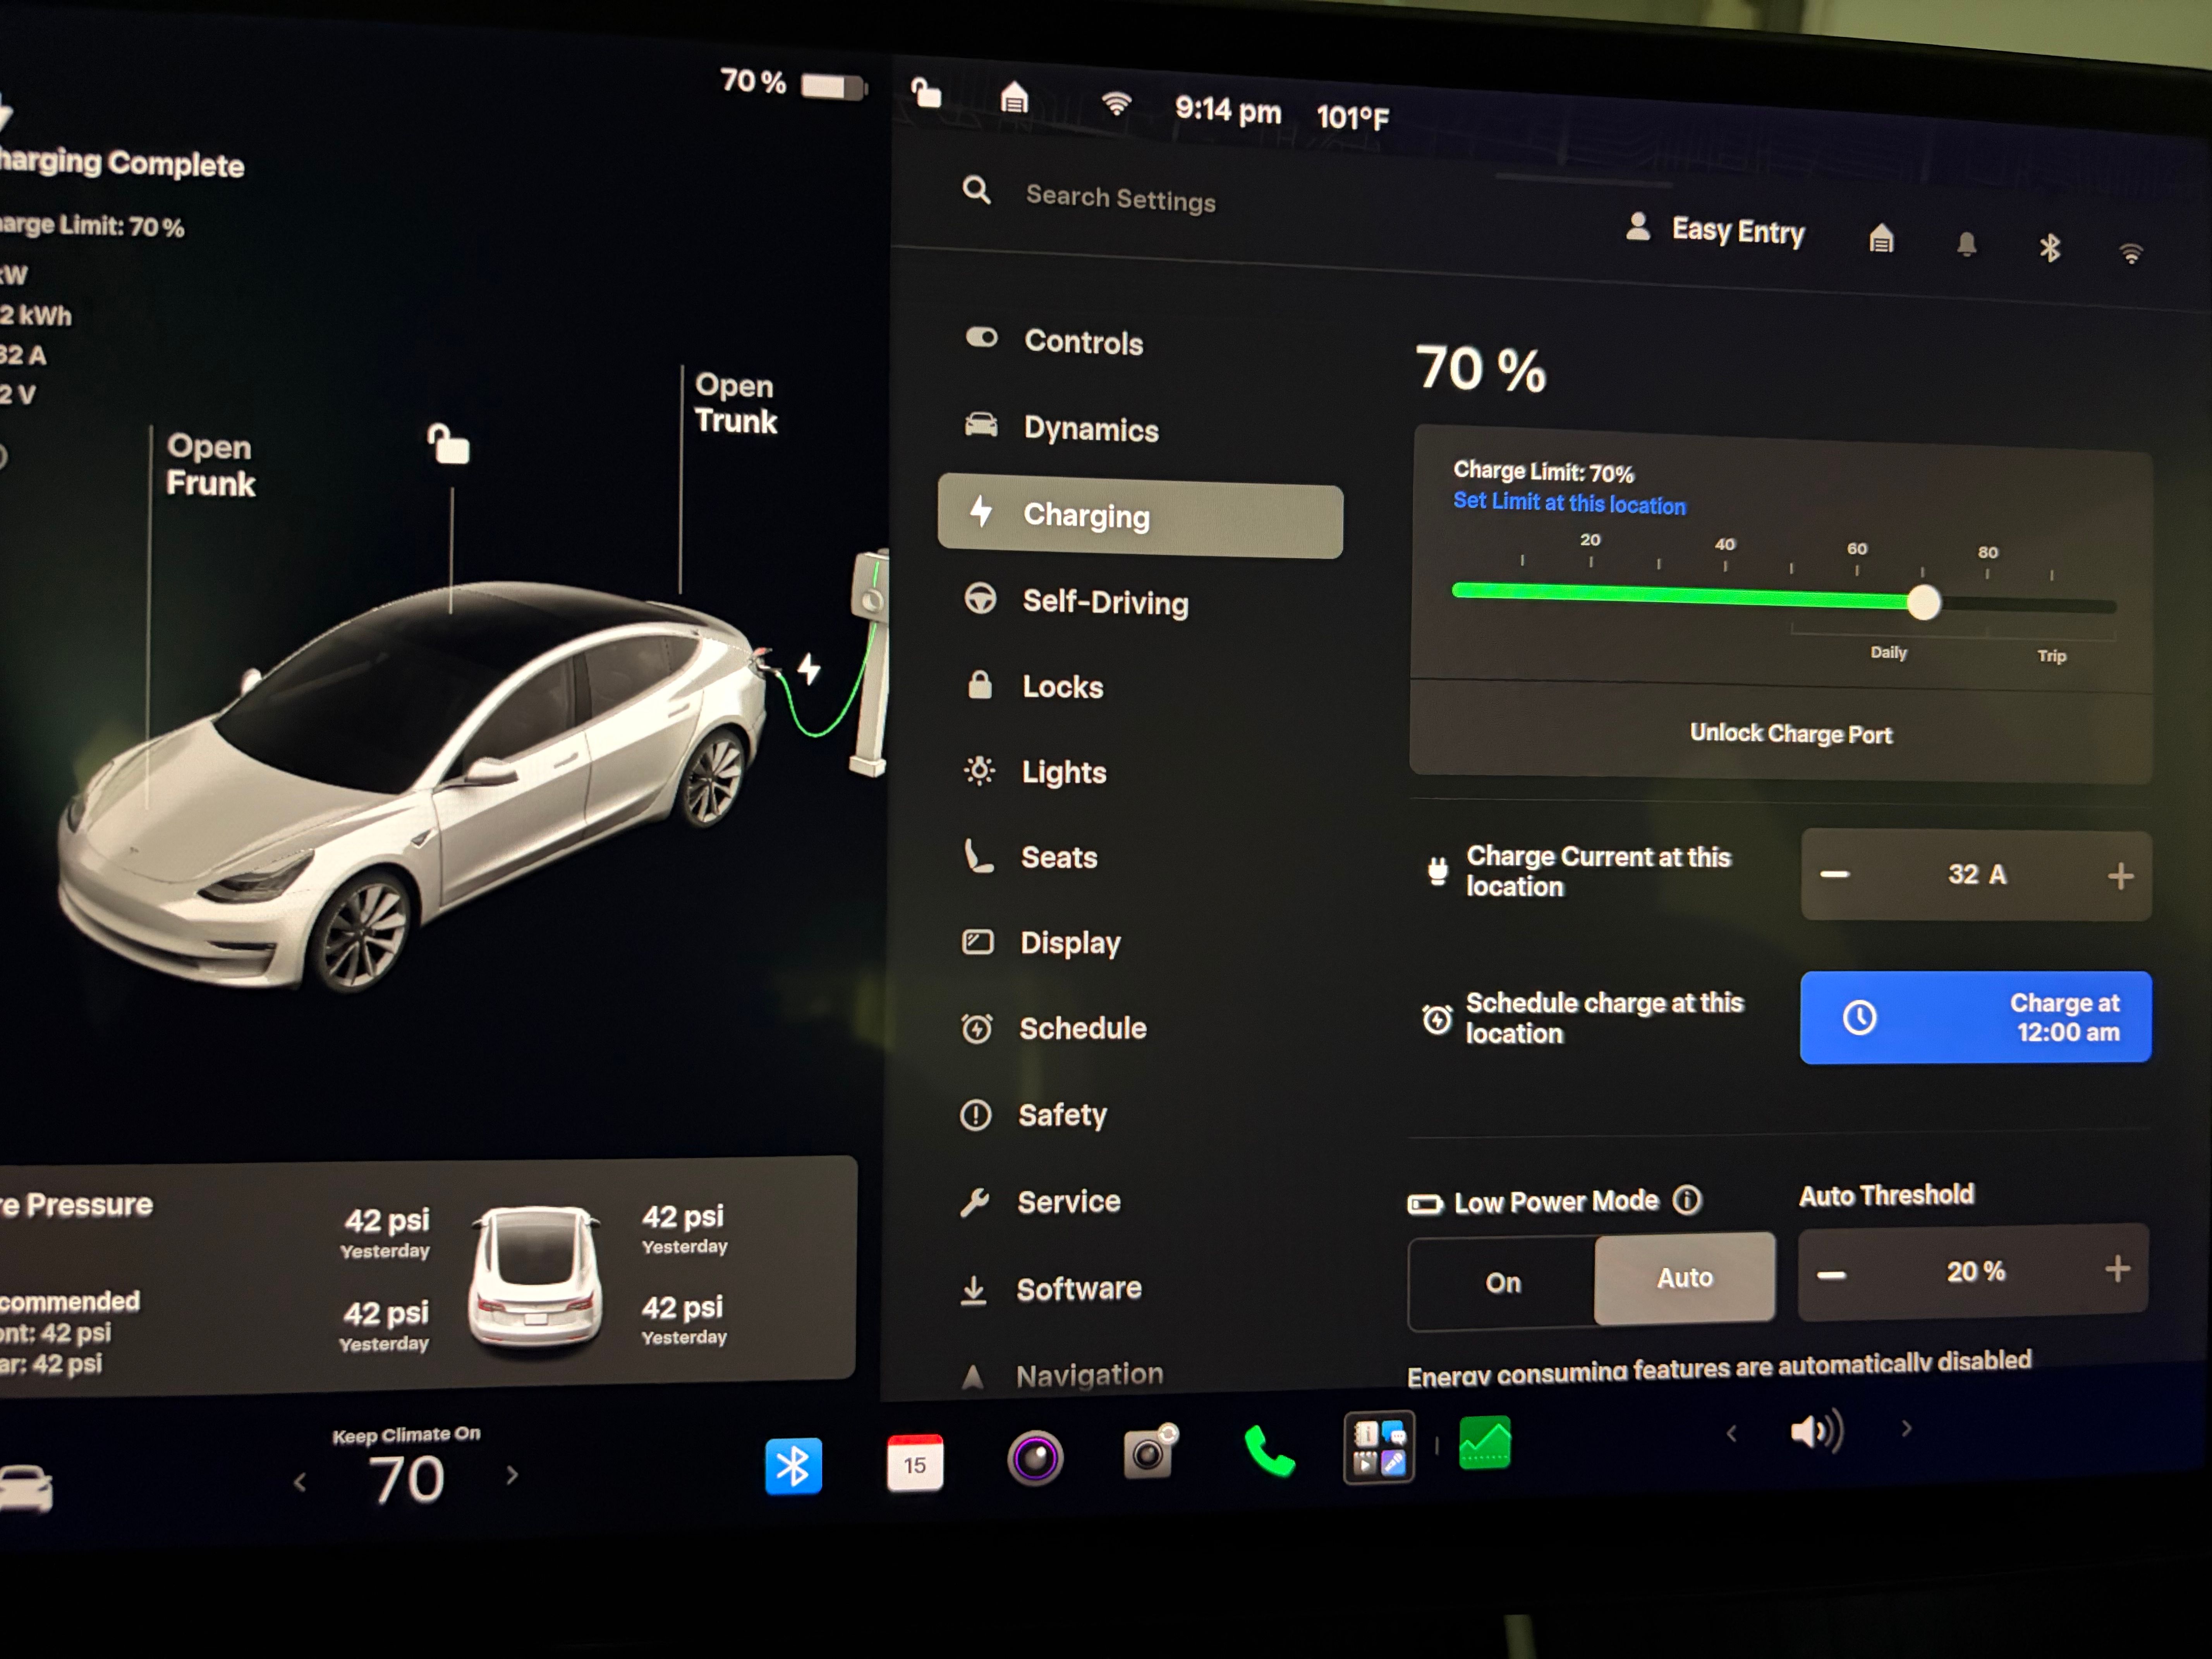
Task: Decrease charge current with minus button
Action: click(1834, 874)
